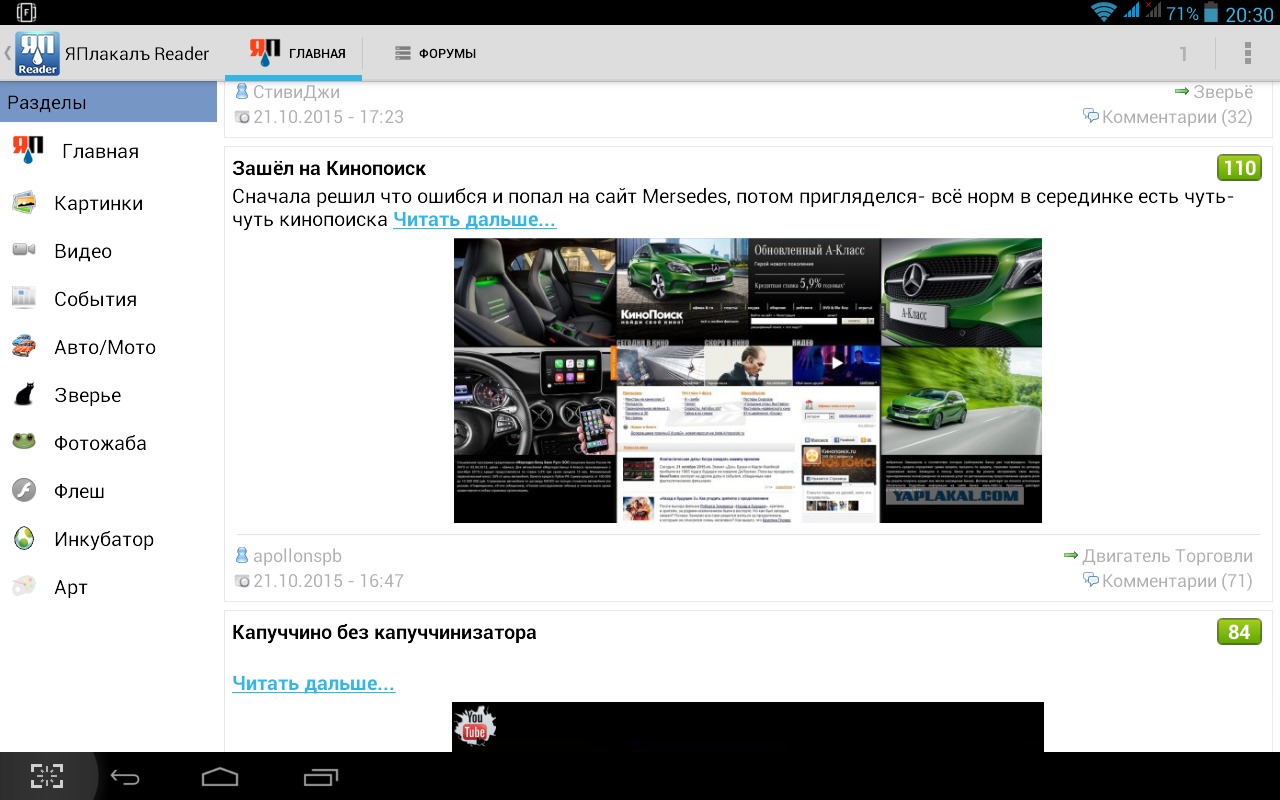Open the Авто/Мото car icon
Screen dimensions: 1280x800
24,347
